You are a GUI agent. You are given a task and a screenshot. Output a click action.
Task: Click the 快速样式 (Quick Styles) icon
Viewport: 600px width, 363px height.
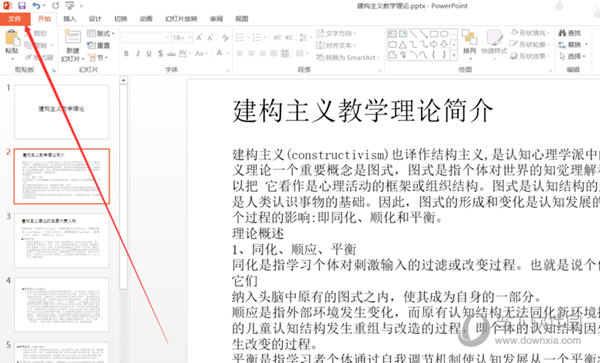coord(494,37)
